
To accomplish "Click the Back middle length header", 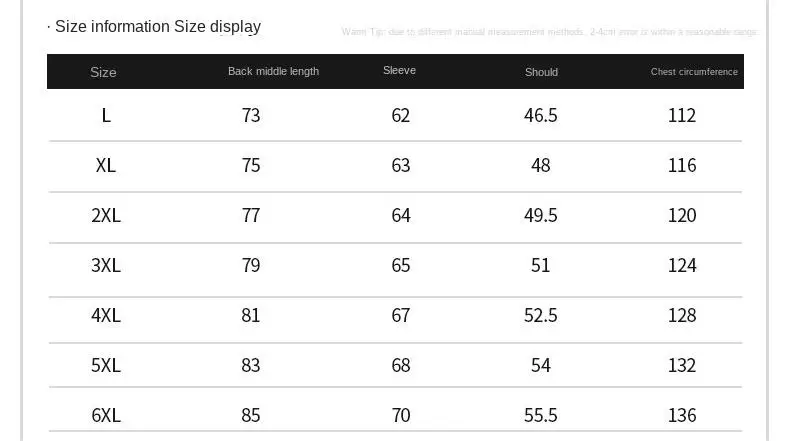I will click(x=273, y=71).
